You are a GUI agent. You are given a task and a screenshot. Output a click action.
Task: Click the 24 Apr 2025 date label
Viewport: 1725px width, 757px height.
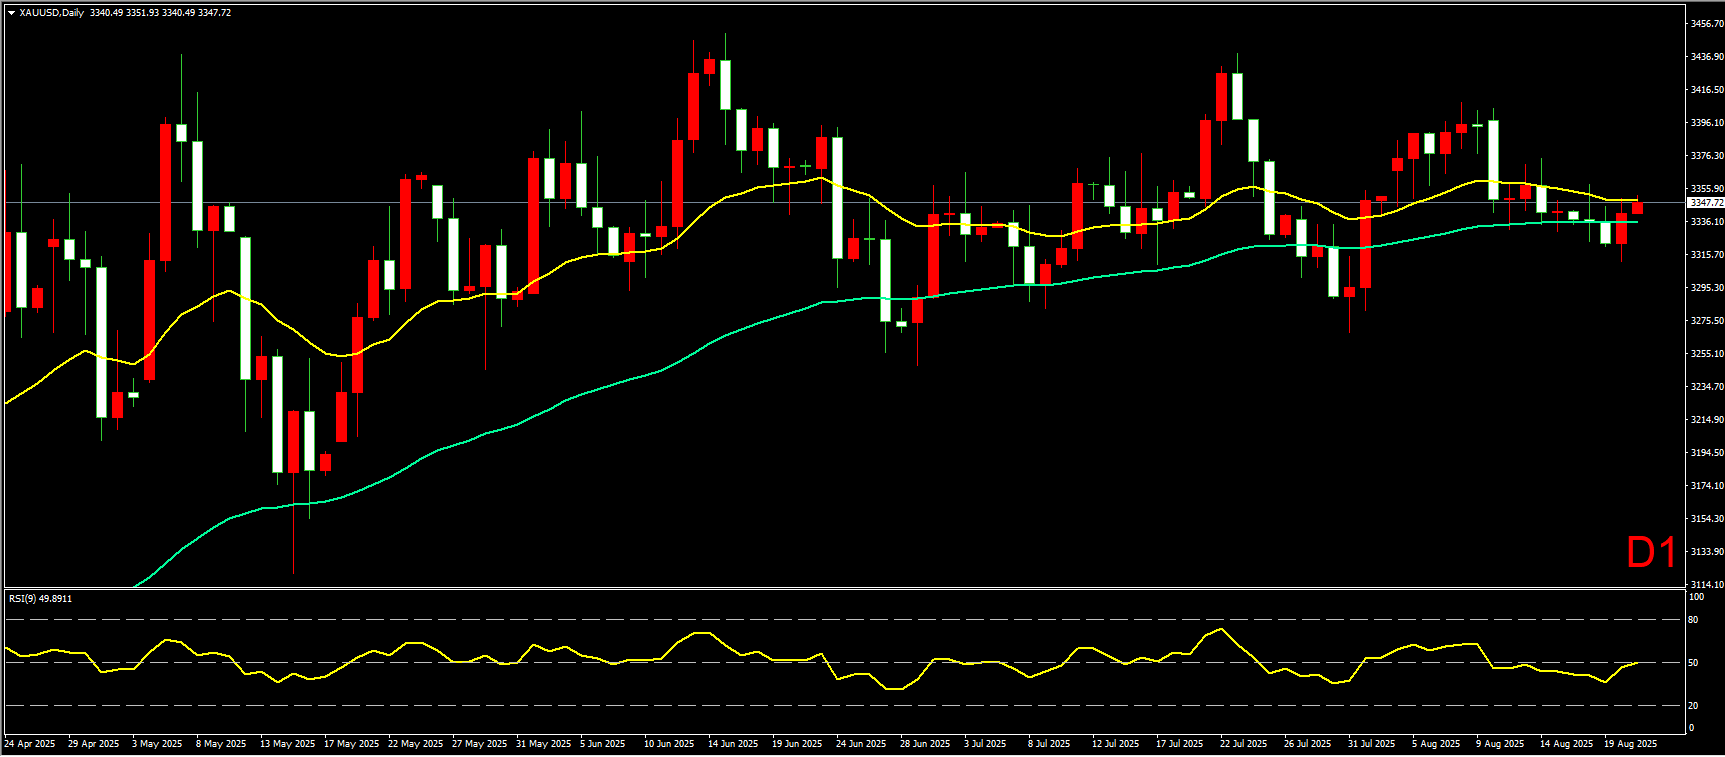pos(30,744)
